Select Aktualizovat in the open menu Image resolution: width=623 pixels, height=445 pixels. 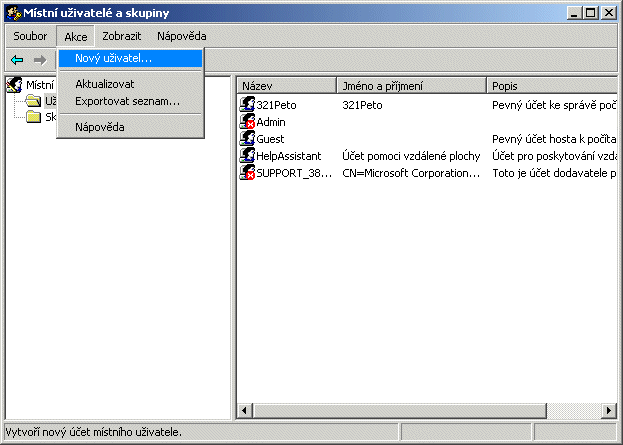coord(104,84)
